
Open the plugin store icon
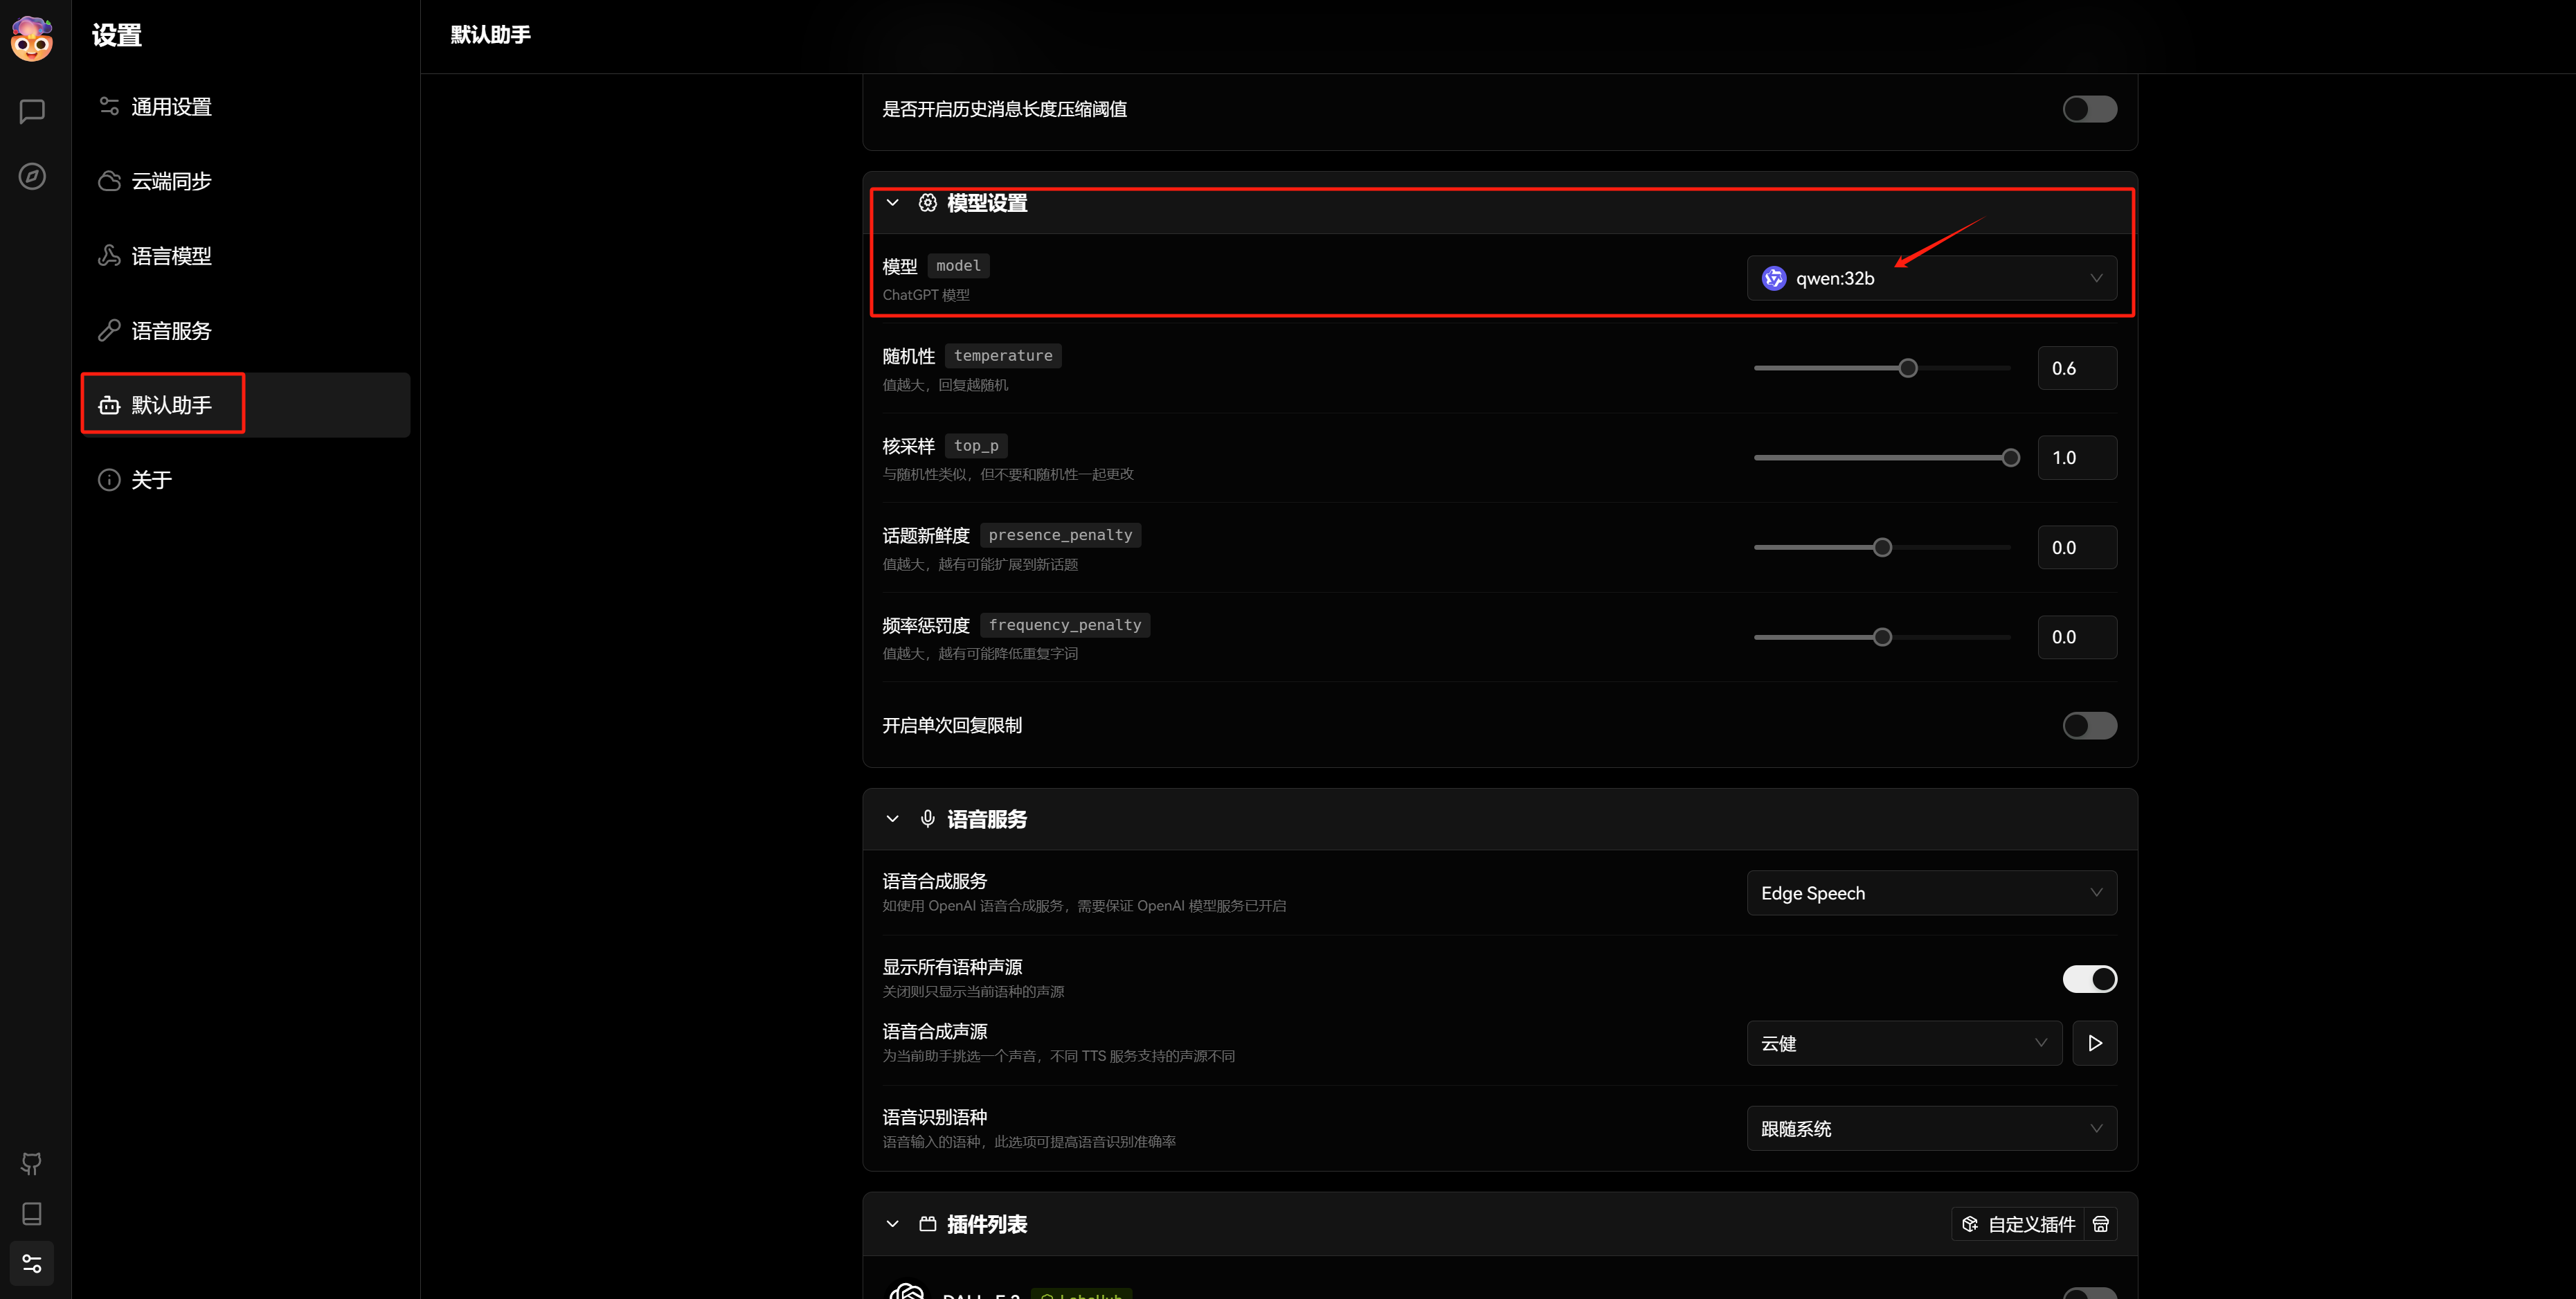tap(2100, 1224)
